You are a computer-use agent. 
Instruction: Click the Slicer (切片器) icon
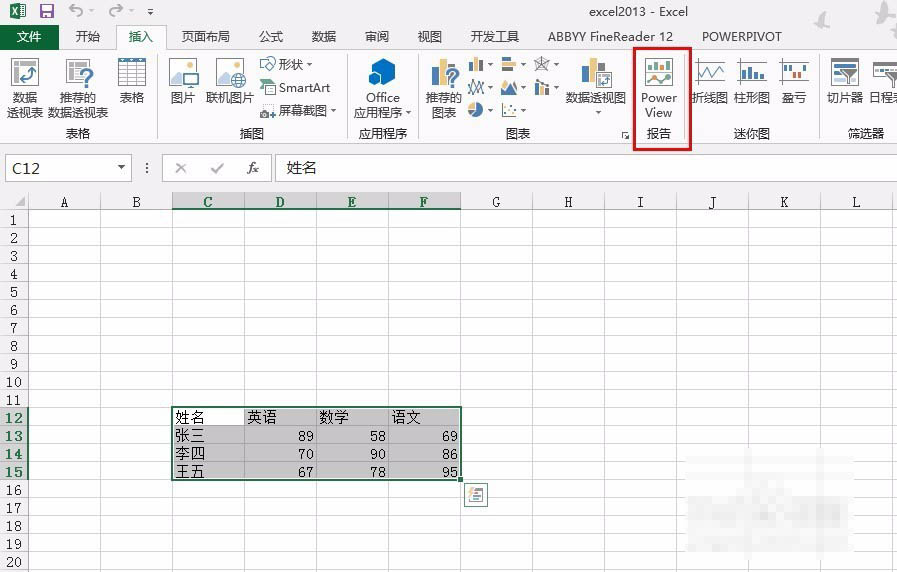pyautogui.click(x=844, y=80)
